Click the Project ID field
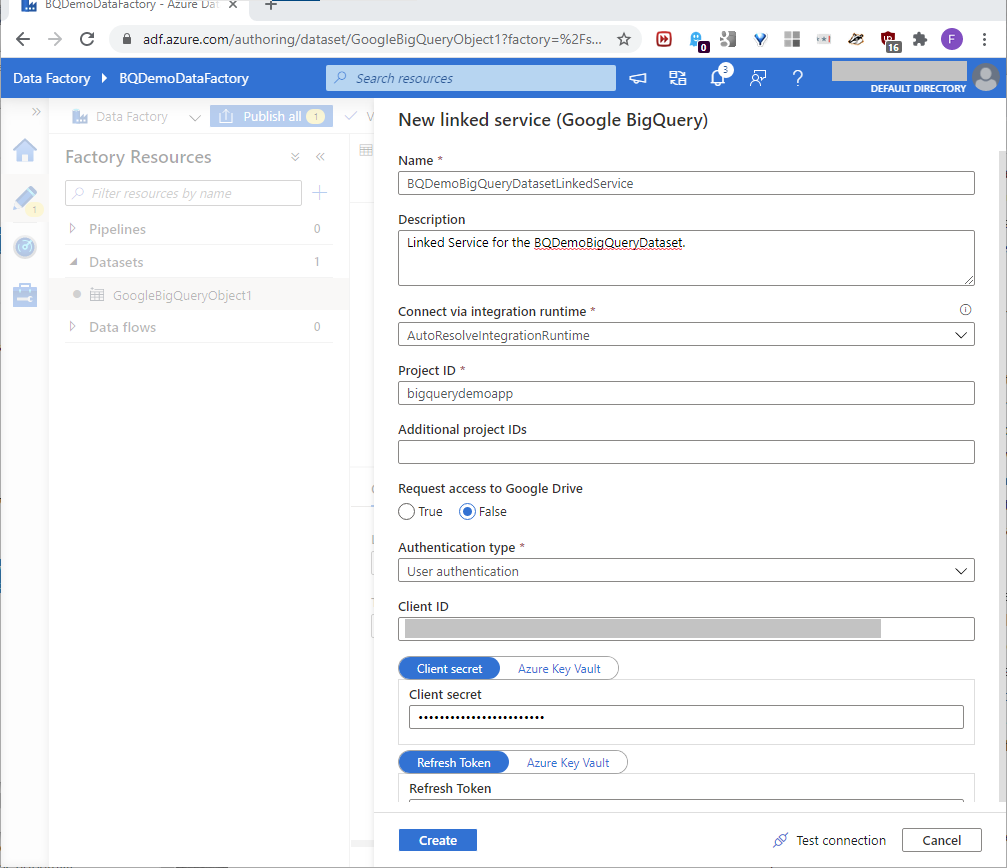The width and height of the screenshot is (1007, 868). tap(686, 393)
